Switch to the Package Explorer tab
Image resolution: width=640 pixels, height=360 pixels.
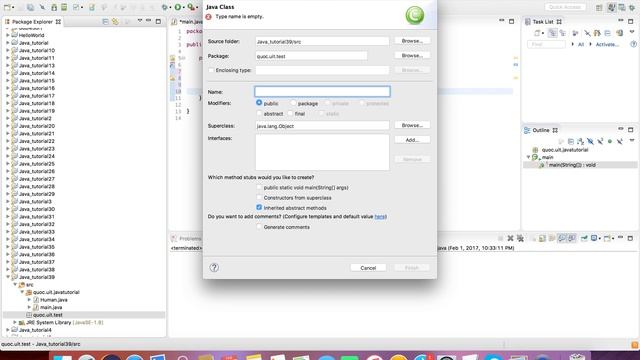32,22
